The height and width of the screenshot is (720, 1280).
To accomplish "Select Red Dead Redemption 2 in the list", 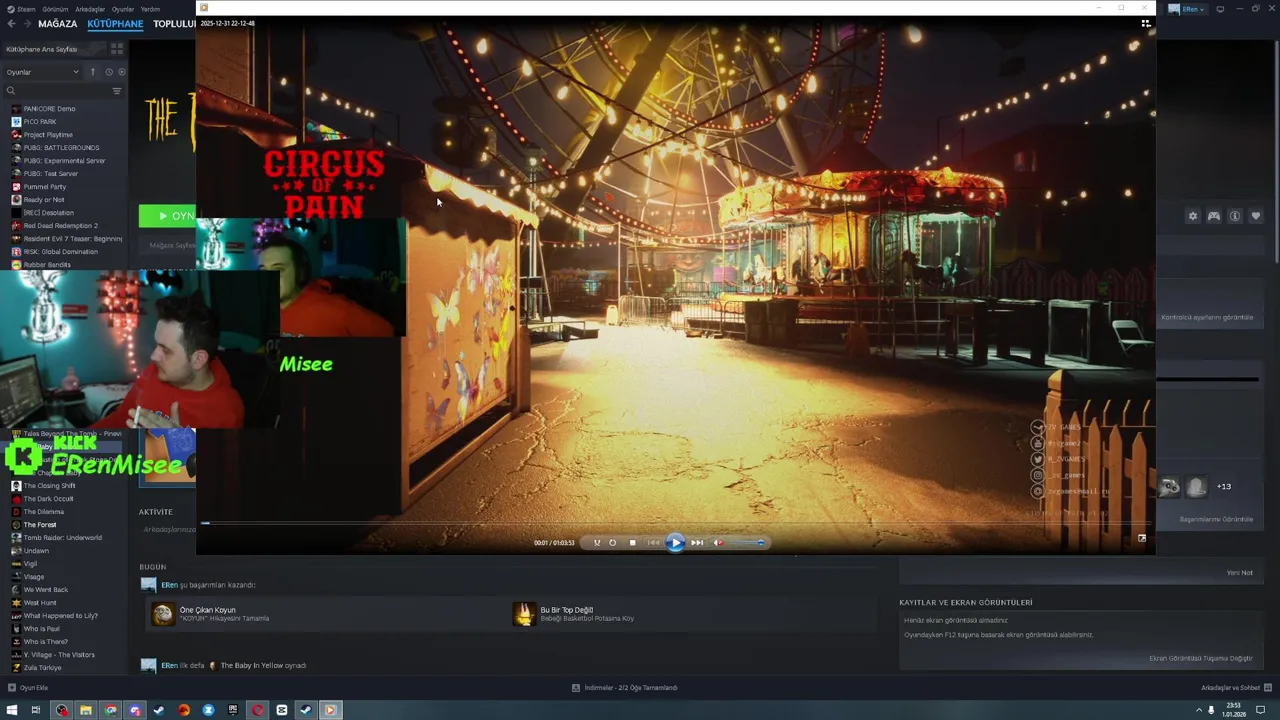I will 60,225.
